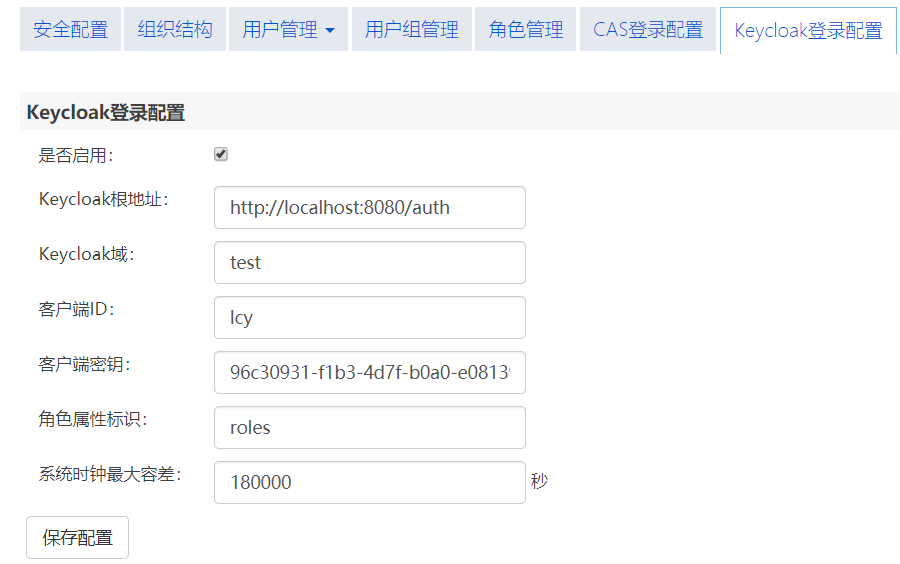Go to the 用户组管理 tab
This screenshot has width=900, height=564.
tap(411, 30)
